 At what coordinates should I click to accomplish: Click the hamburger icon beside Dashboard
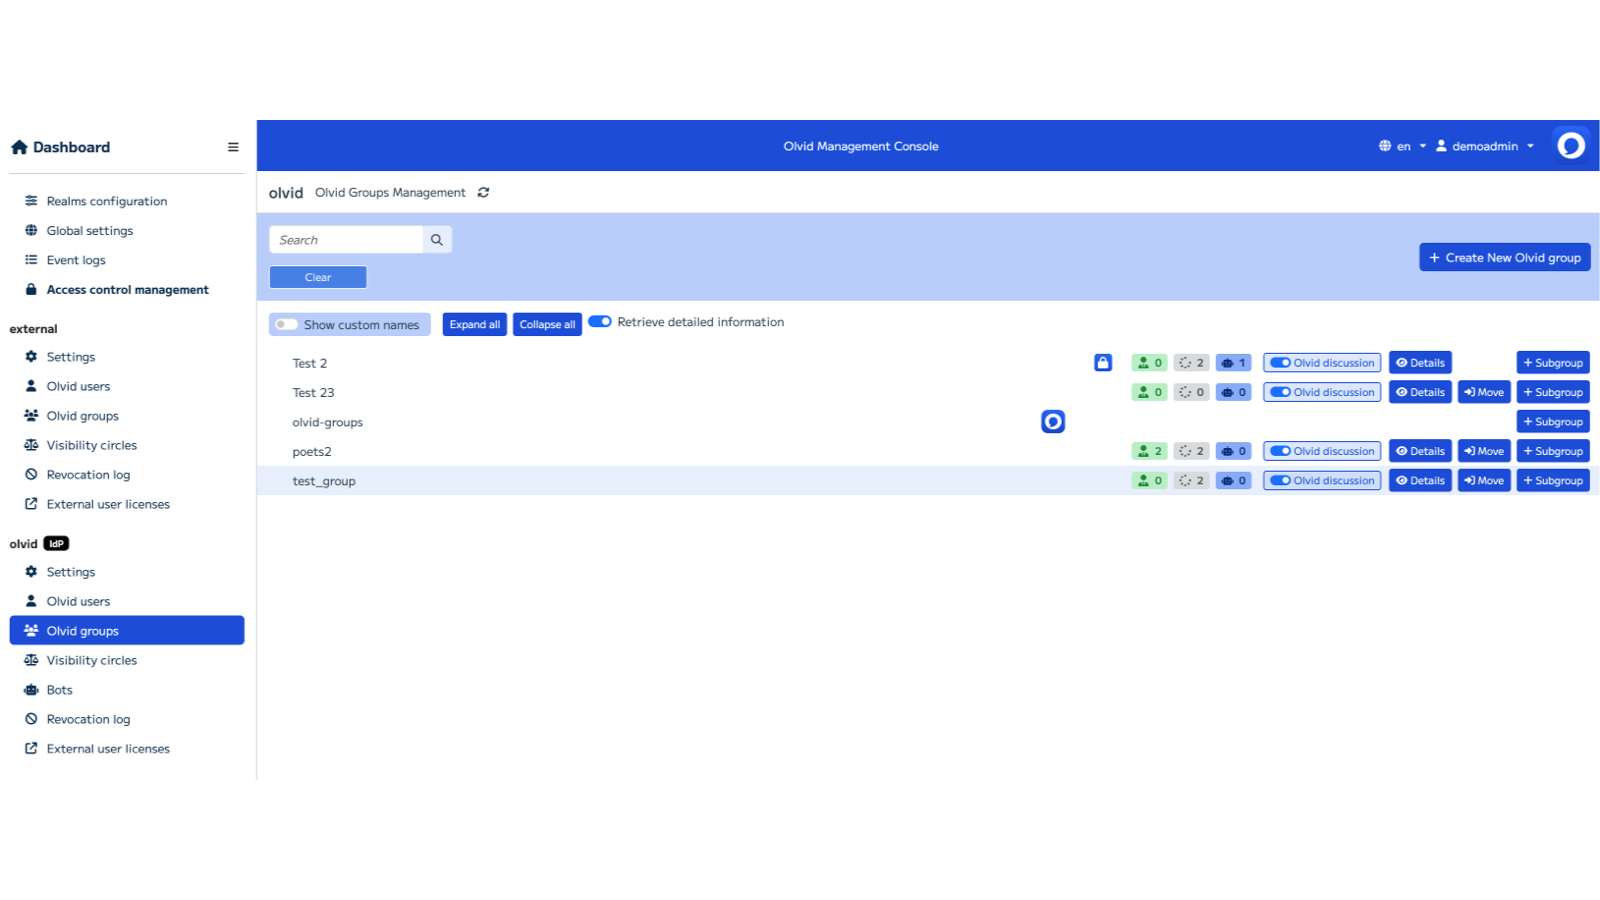233,146
